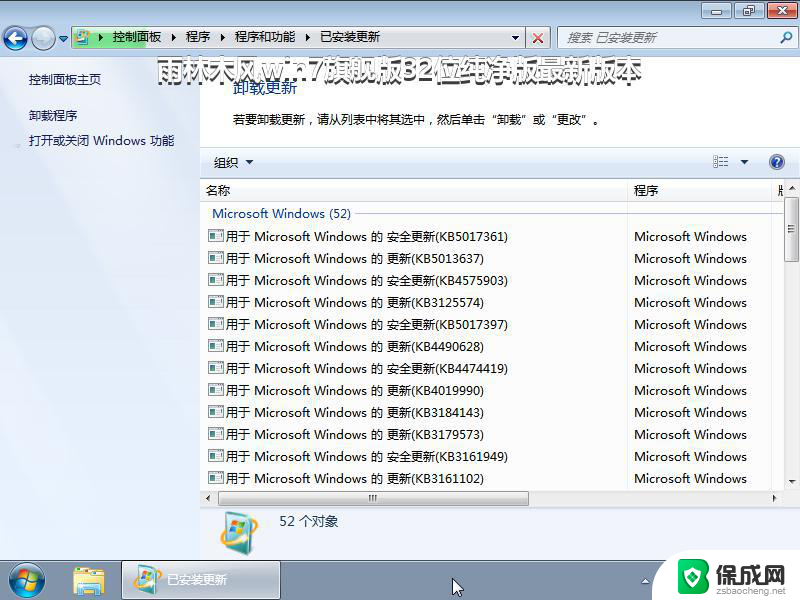Open 打开或关闭 Windows 功能 link
The width and height of the screenshot is (800, 600).
pos(102,141)
